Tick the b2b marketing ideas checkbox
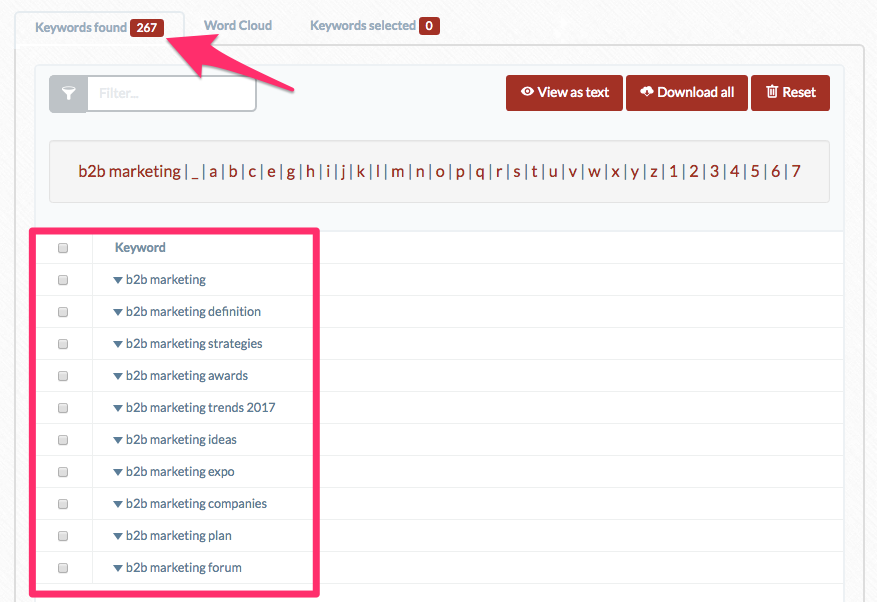The width and height of the screenshot is (877, 602). [63, 440]
